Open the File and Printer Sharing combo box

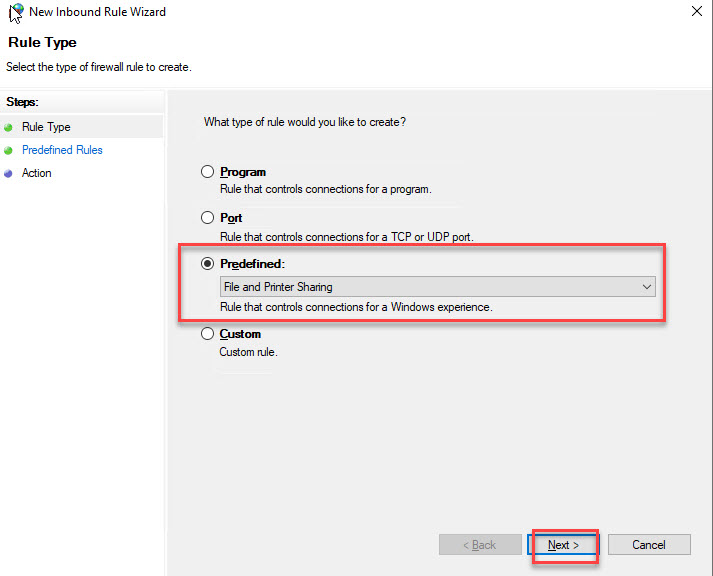click(x=430, y=287)
